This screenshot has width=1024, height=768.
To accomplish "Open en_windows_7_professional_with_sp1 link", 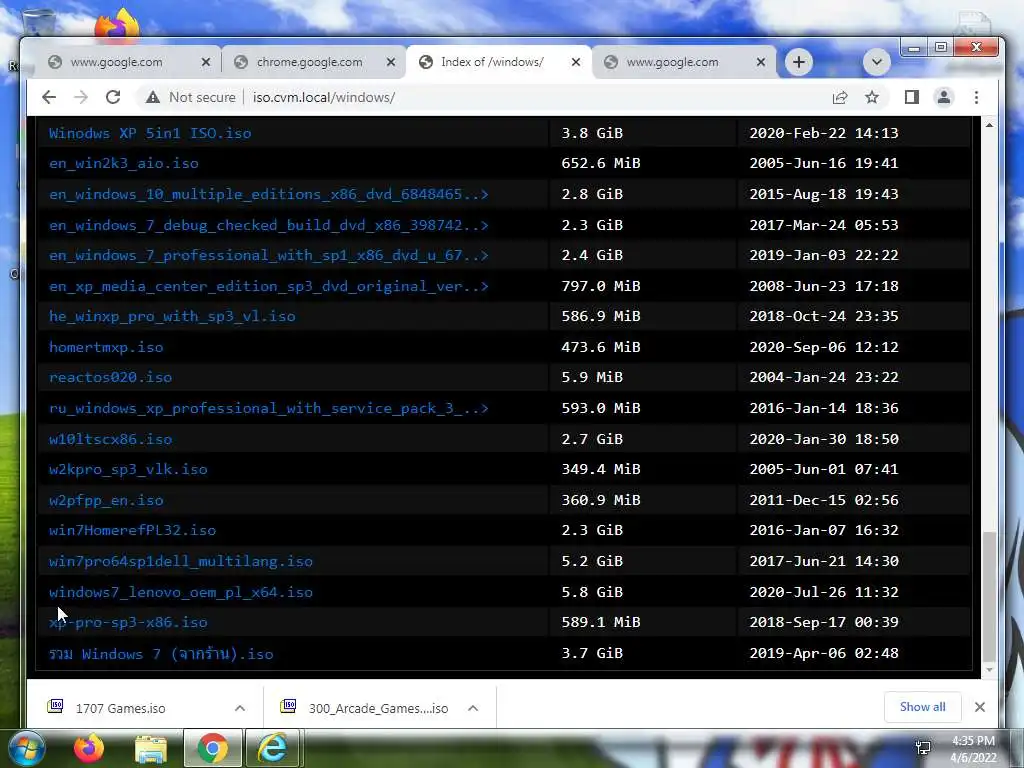I will [x=268, y=255].
